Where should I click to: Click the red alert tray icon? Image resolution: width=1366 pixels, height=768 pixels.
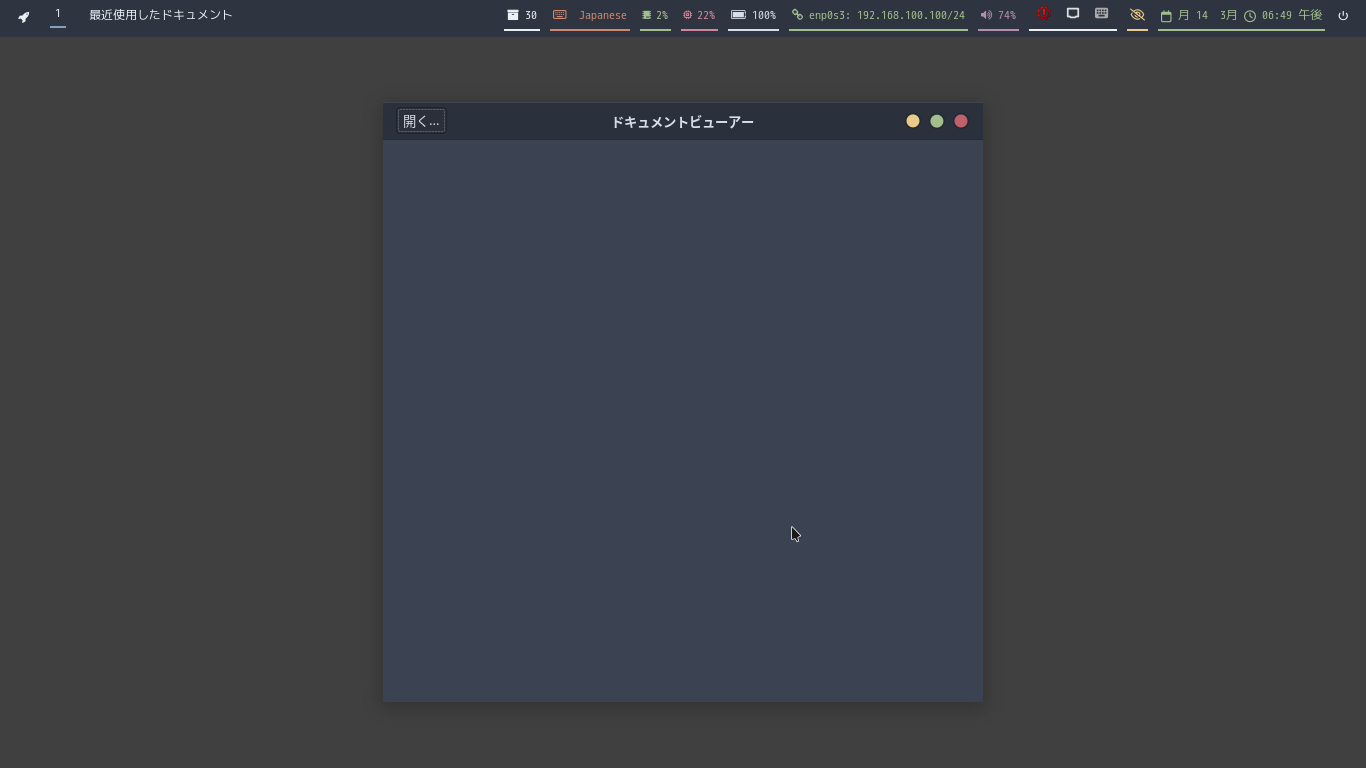tap(1043, 14)
